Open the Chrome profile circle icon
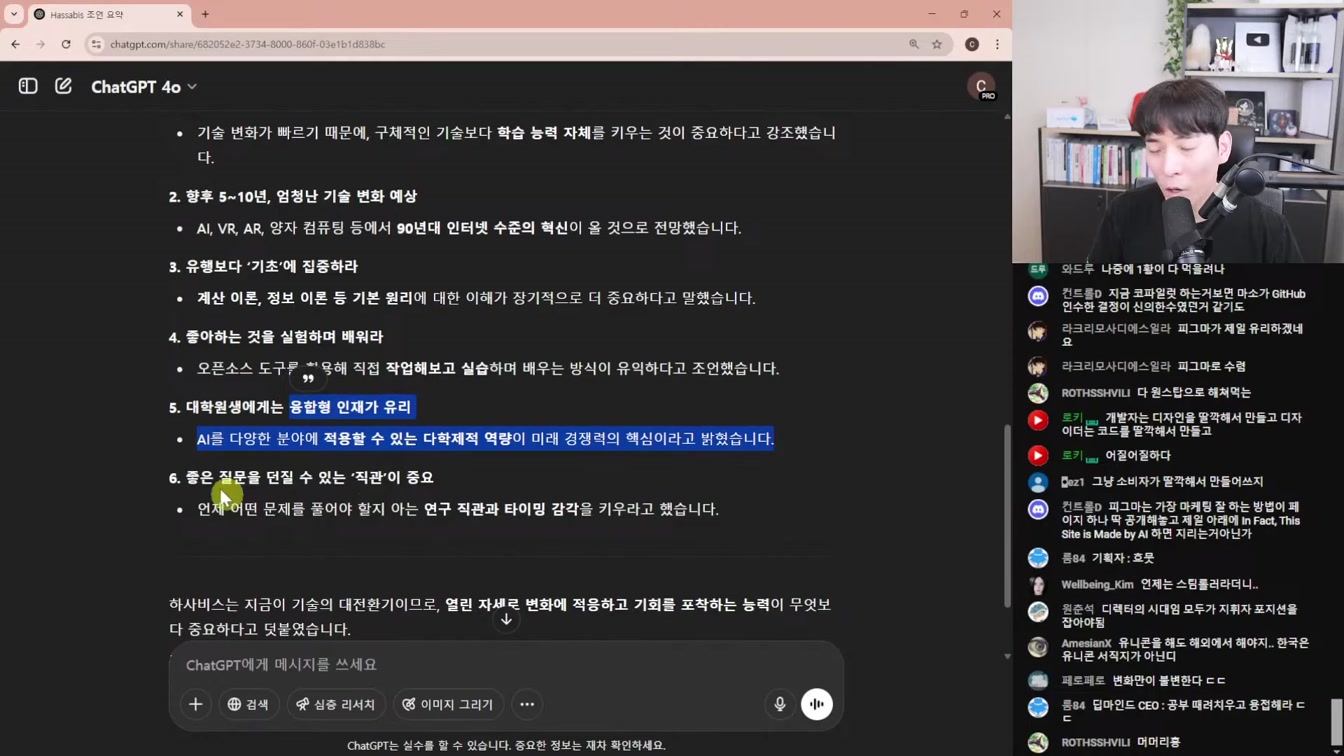 [972, 44]
